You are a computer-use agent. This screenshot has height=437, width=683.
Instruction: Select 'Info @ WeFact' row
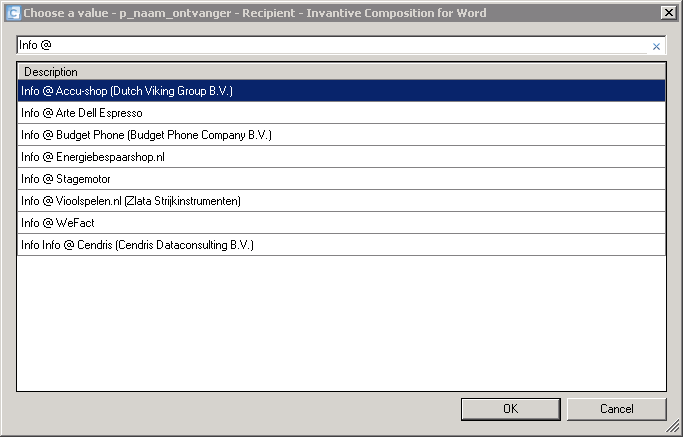(342, 223)
